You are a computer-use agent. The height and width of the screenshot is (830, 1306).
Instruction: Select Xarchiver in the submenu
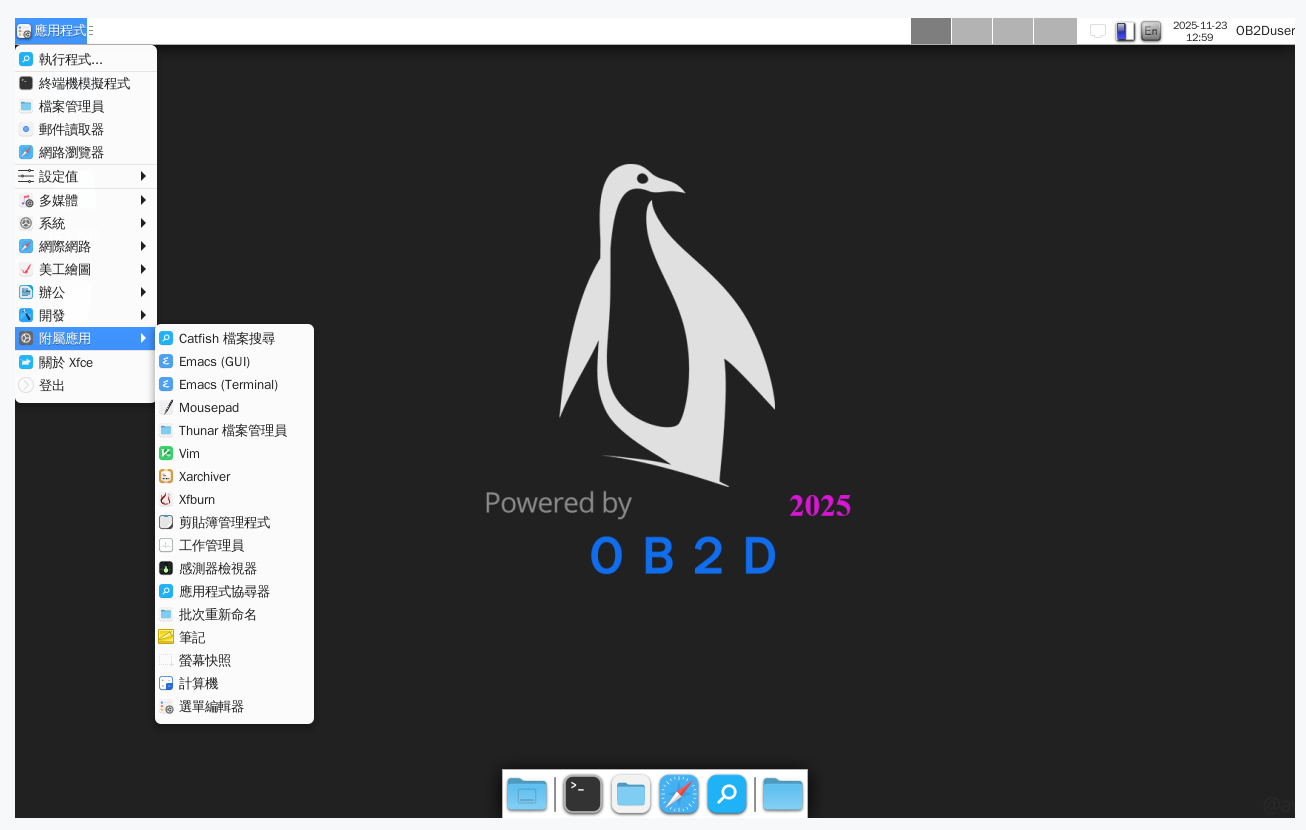coord(204,476)
